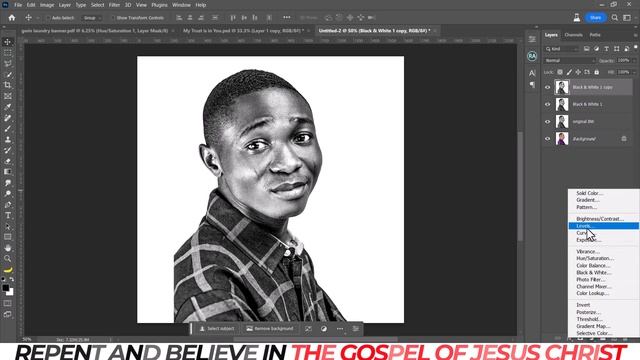Select the Spot Healing Brush tool
Viewport: 640px width, 360px height.
7,118
